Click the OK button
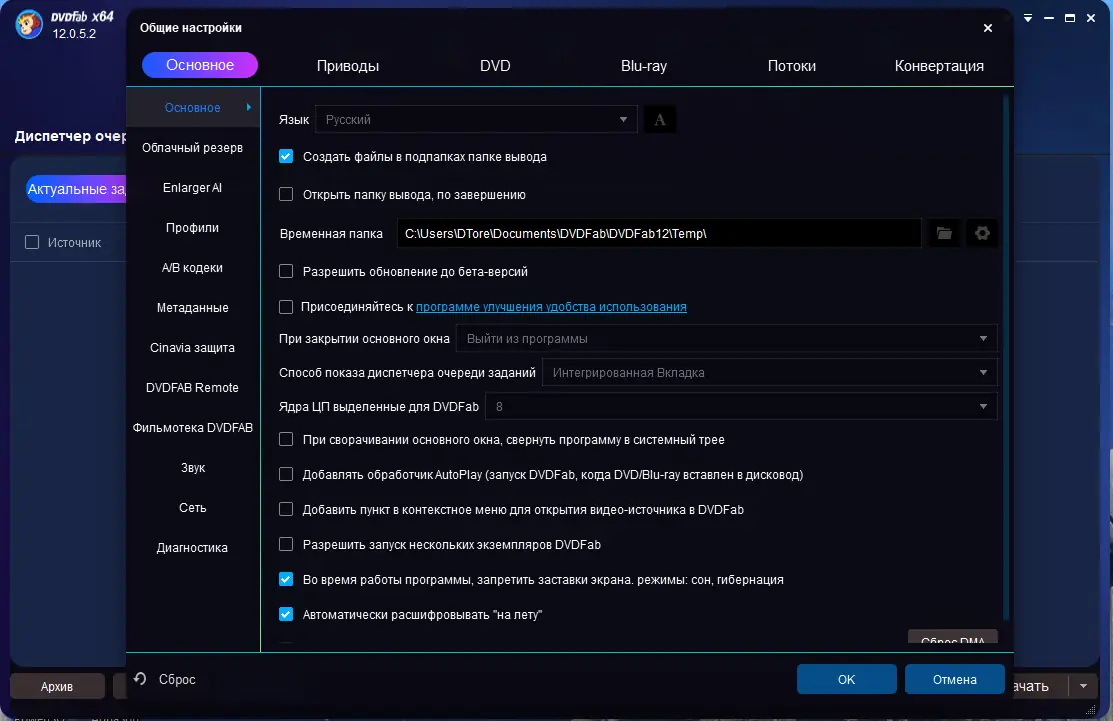Viewport: 1113px width, 721px height. 846,679
